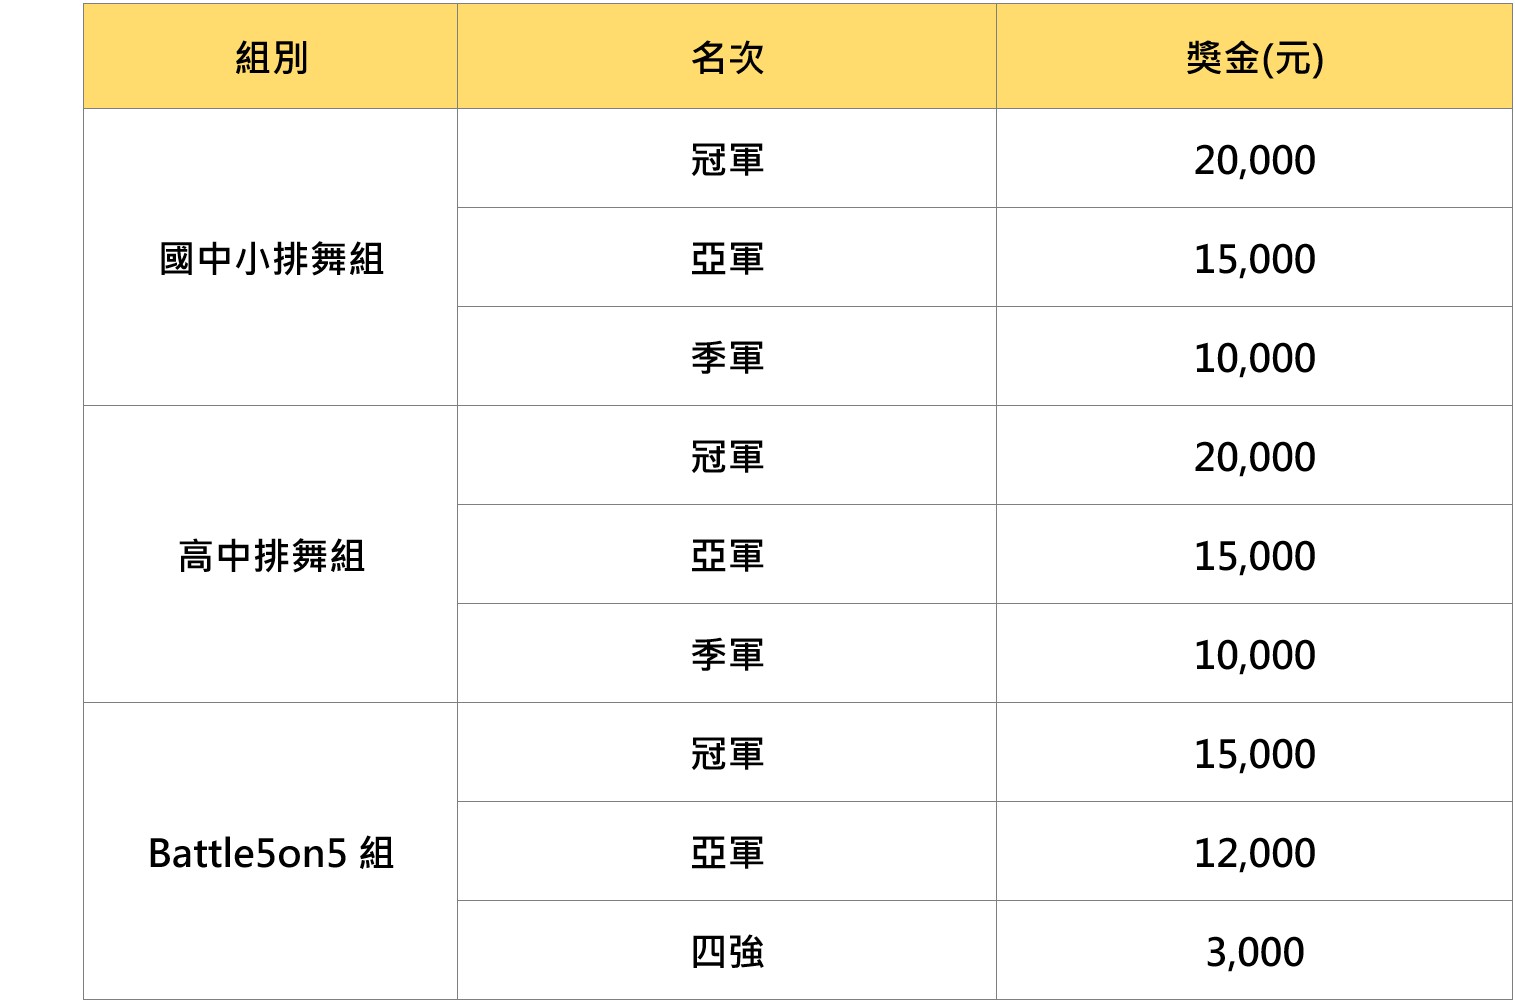Click 冠軍 in the 高中排舞組 rows
Viewport: 1515px width, 1001px height.
point(727,455)
